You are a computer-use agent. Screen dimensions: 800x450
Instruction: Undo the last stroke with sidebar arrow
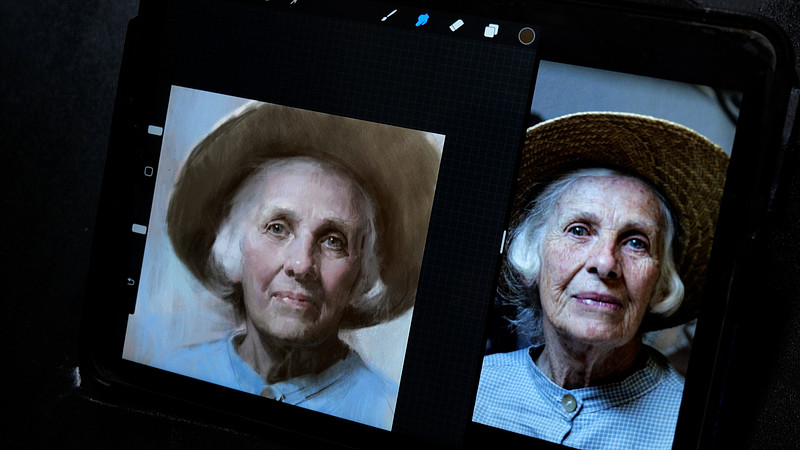[131, 281]
